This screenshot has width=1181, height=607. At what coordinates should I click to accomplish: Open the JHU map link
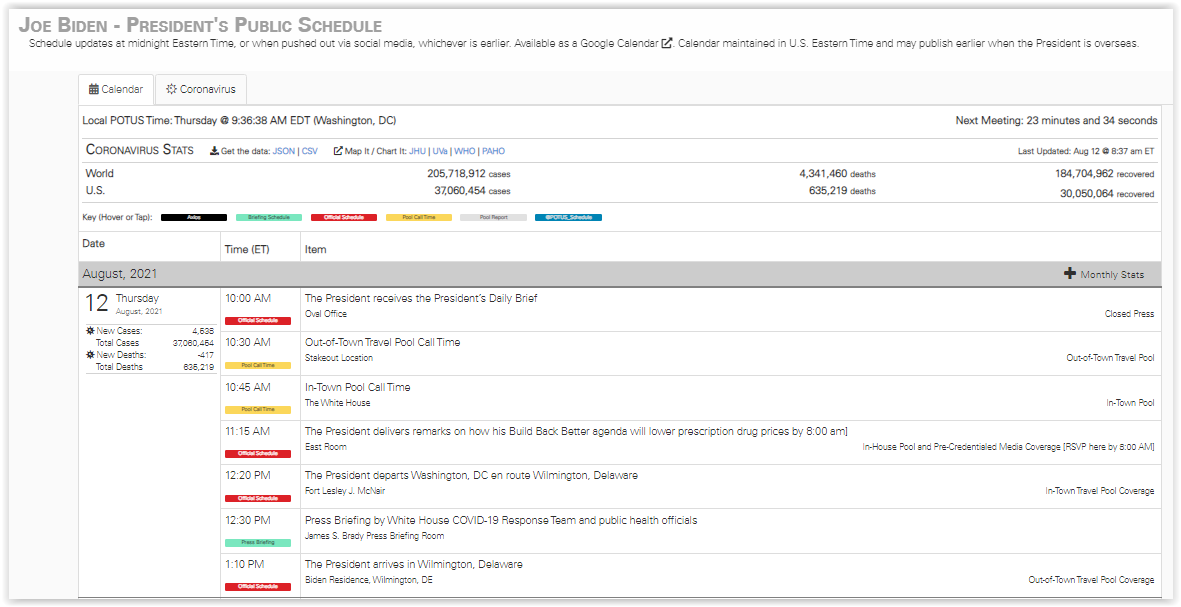pos(417,151)
